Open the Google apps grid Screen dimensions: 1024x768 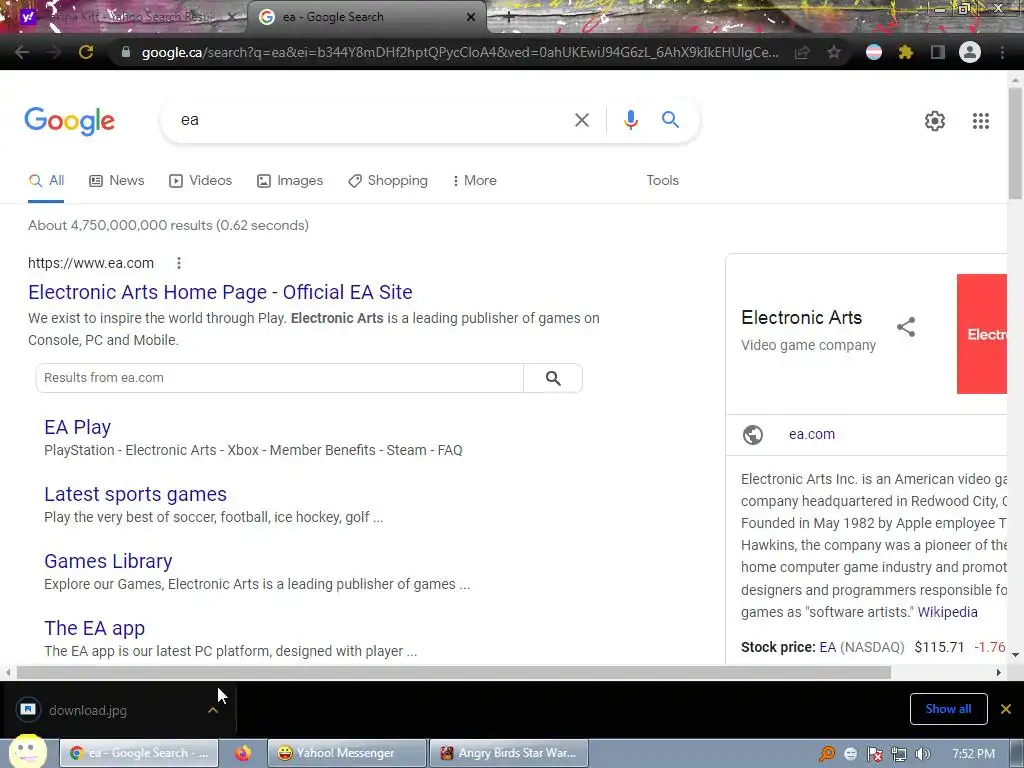click(980, 121)
